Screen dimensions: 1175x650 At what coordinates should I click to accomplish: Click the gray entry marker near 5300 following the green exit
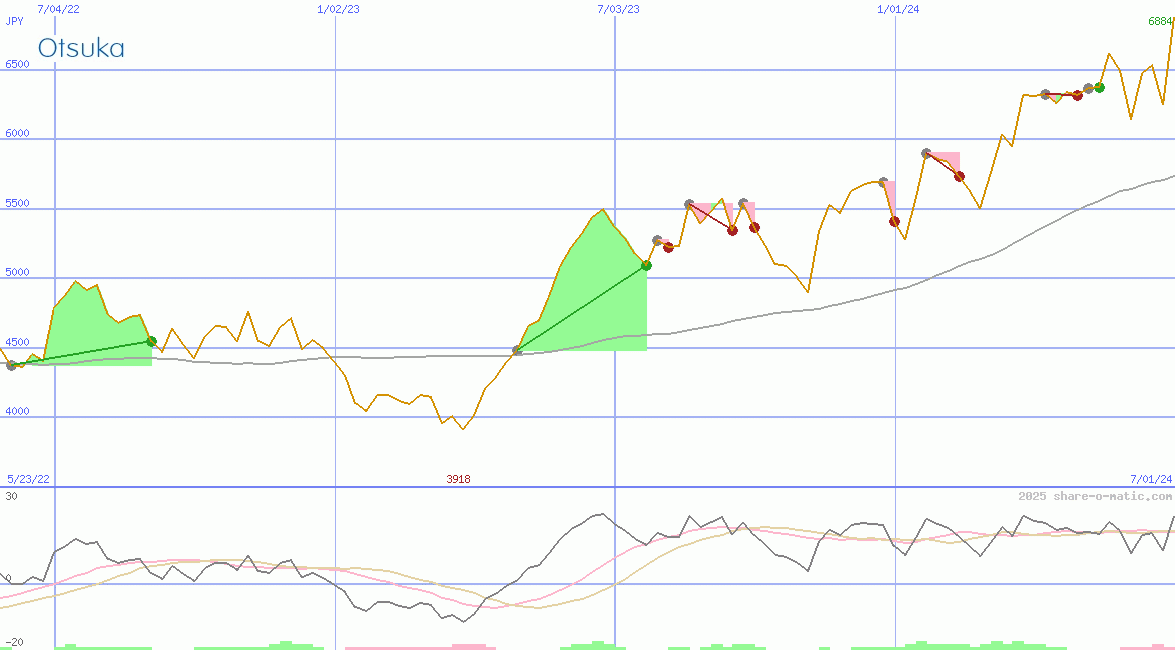click(657, 241)
